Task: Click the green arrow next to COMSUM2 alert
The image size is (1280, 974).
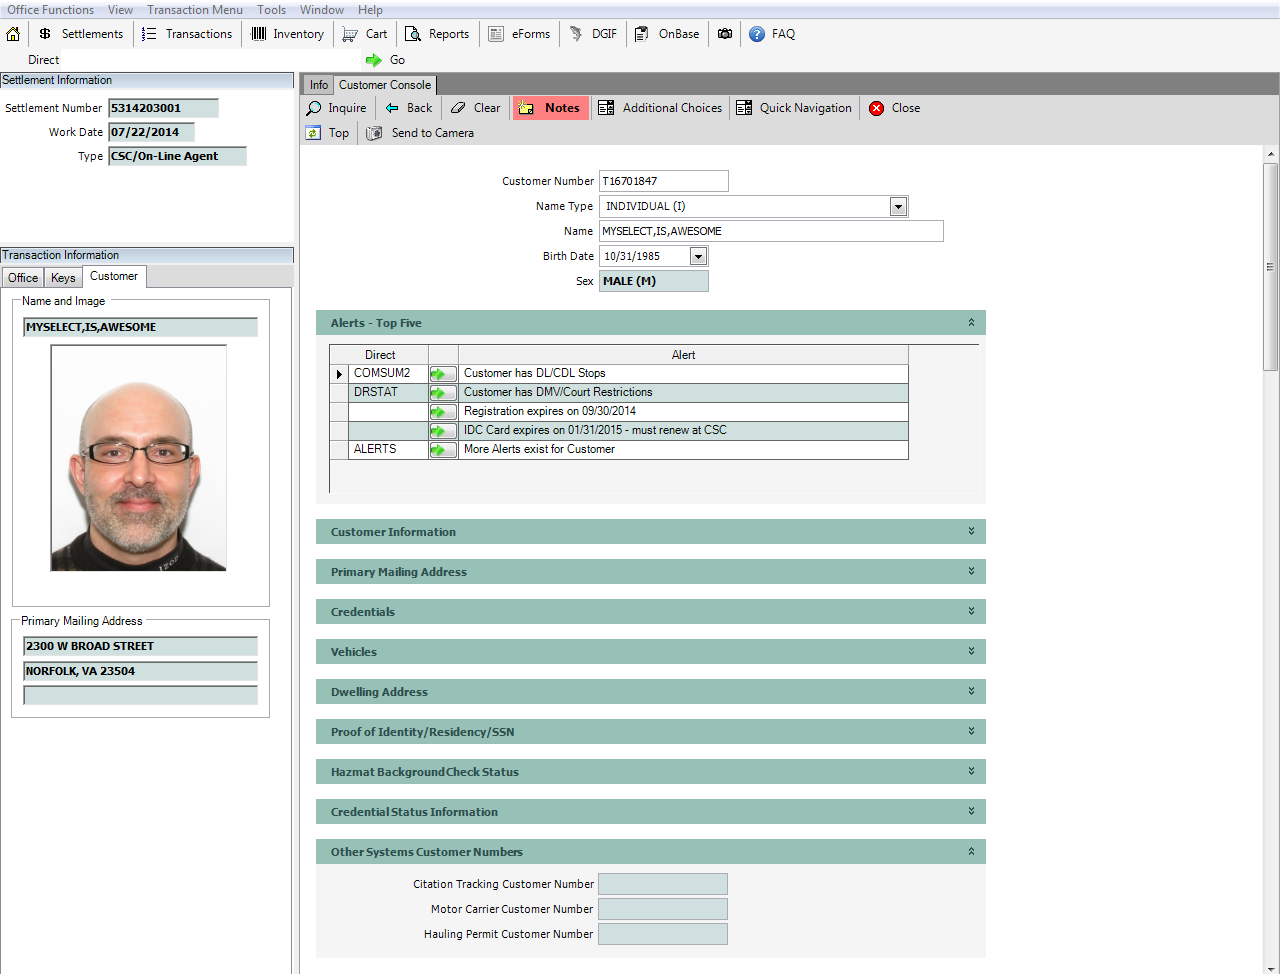Action: [x=442, y=373]
